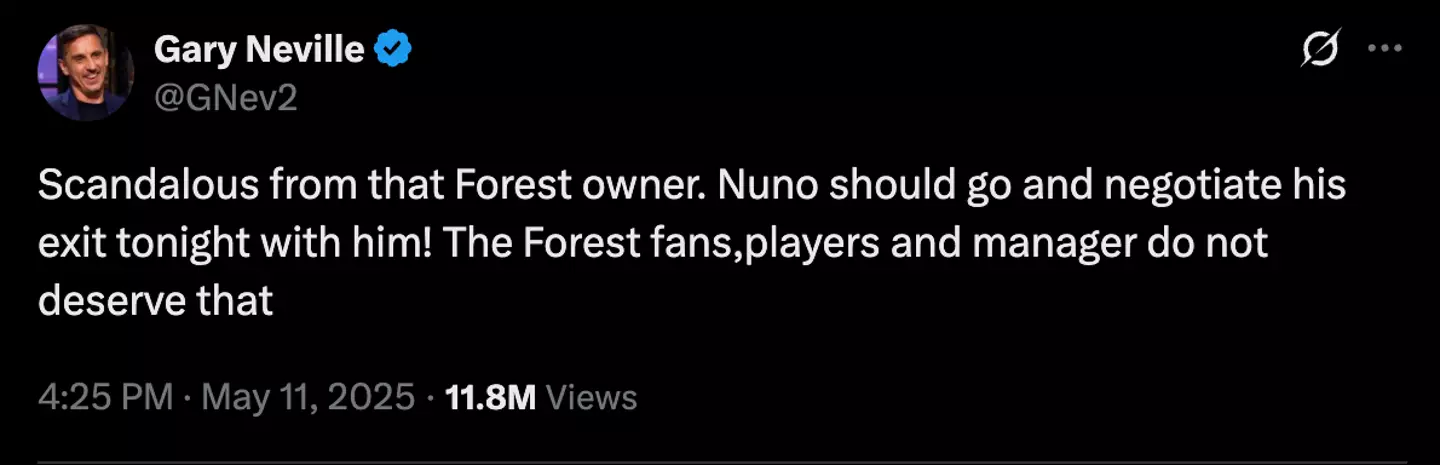Open the @GNev2 handle link
This screenshot has width=1440, height=465.
[226, 98]
